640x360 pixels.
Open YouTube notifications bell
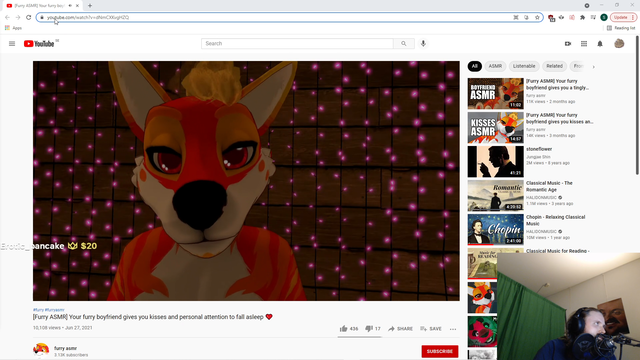pos(600,44)
